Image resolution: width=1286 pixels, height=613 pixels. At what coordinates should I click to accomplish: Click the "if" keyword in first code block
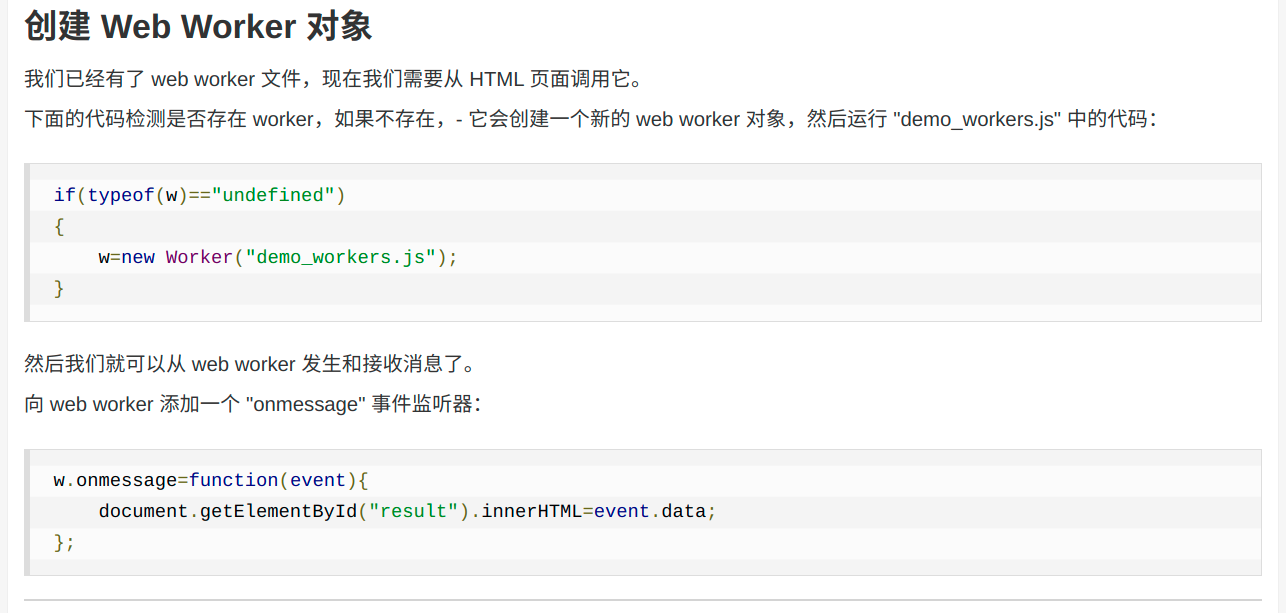pyautogui.click(x=64, y=195)
